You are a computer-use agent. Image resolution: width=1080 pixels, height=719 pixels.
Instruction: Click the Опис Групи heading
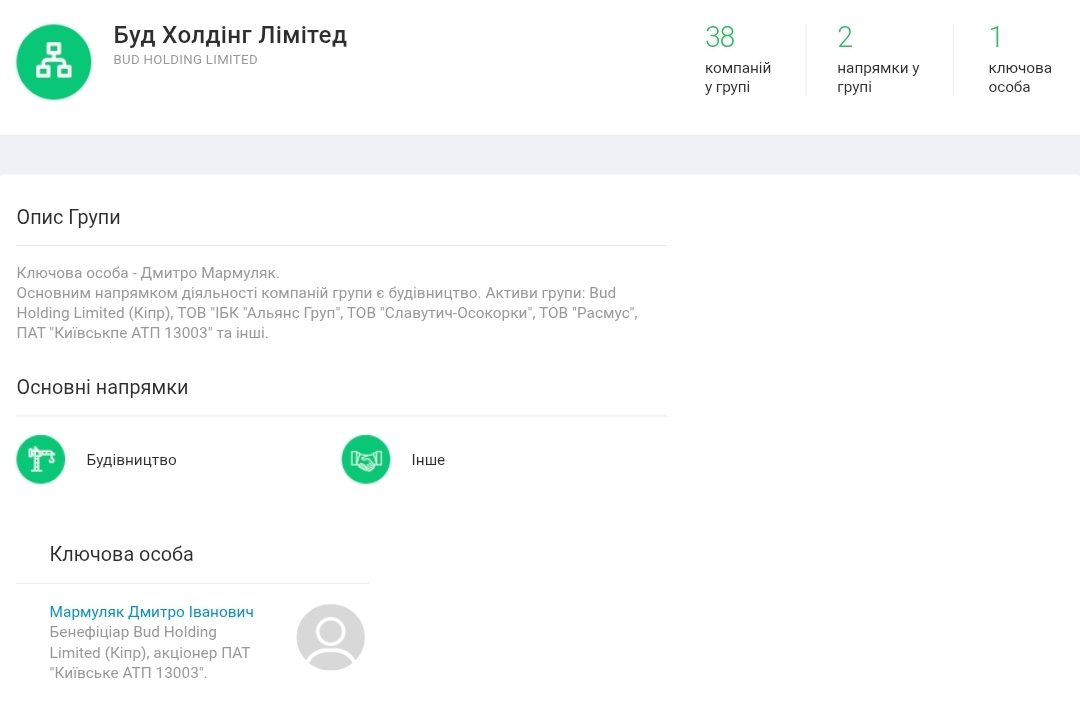[68, 217]
